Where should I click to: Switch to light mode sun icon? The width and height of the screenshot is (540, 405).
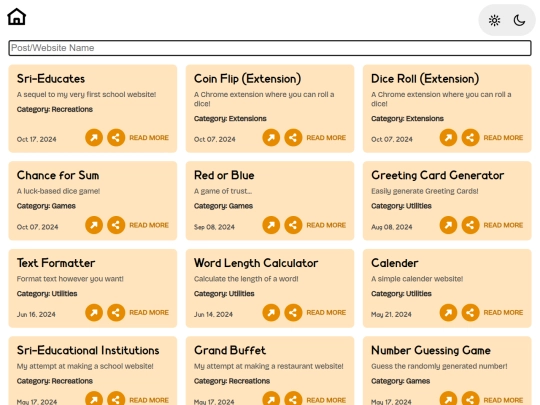(x=494, y=20)
